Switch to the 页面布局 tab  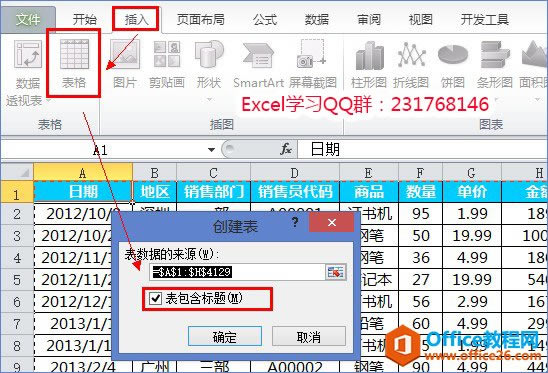pyautogui.click(x=201, y=19)
